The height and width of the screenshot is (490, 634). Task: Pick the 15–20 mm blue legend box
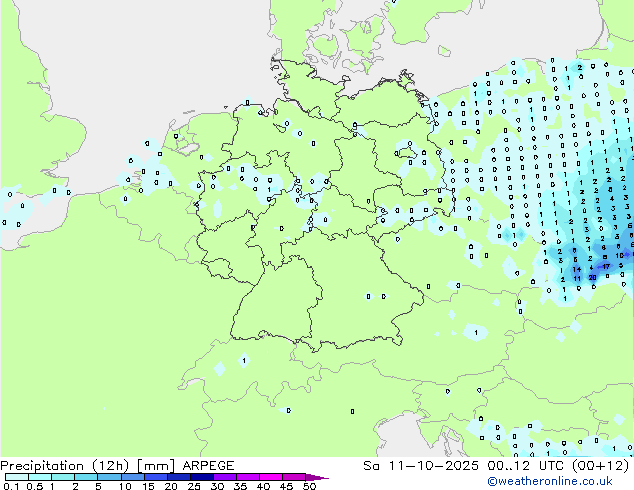[x=156, y=477]
